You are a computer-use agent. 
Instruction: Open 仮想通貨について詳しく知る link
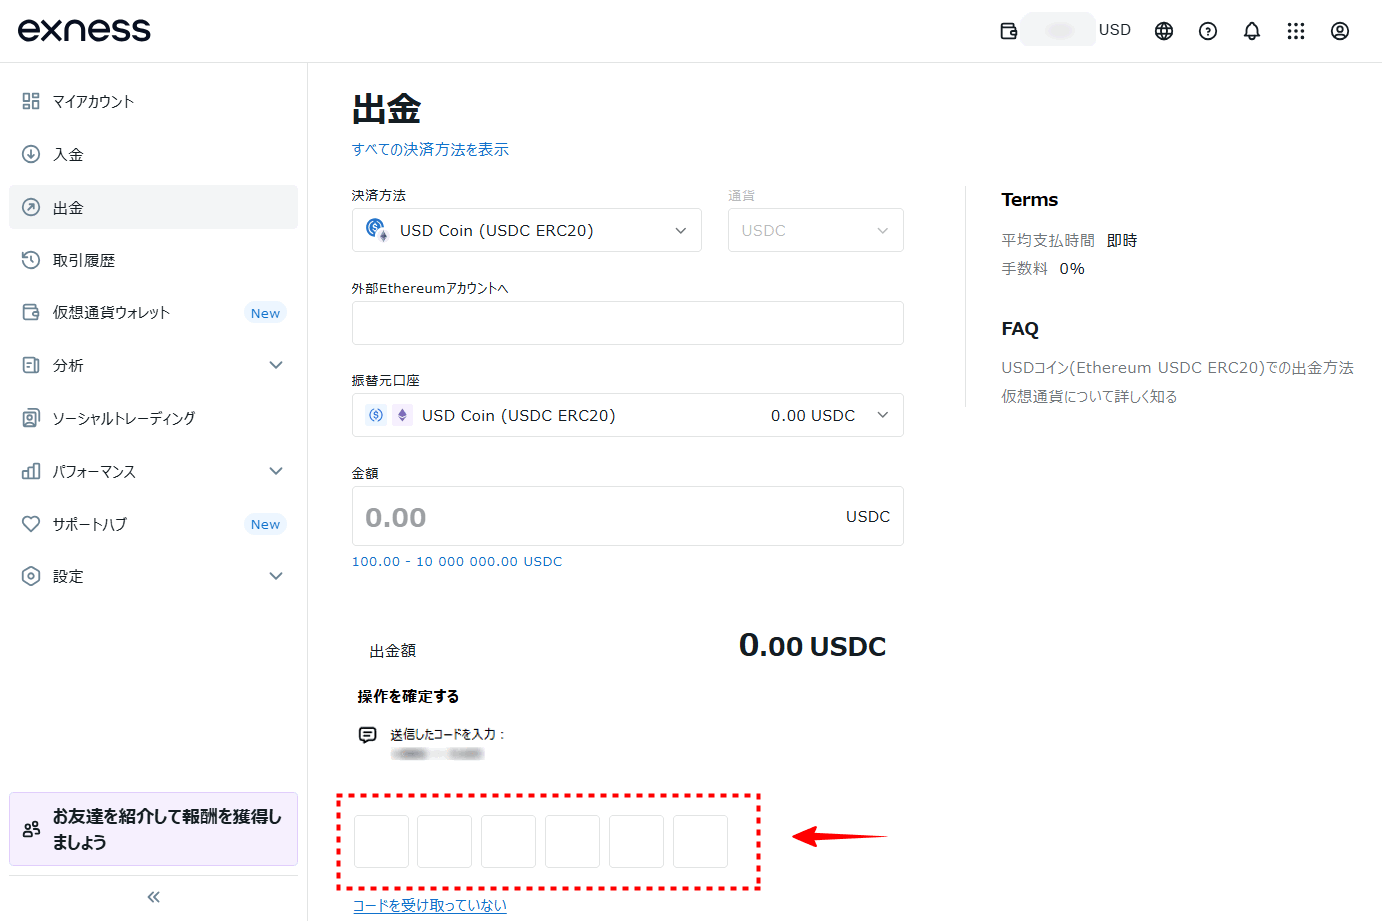1089,397
